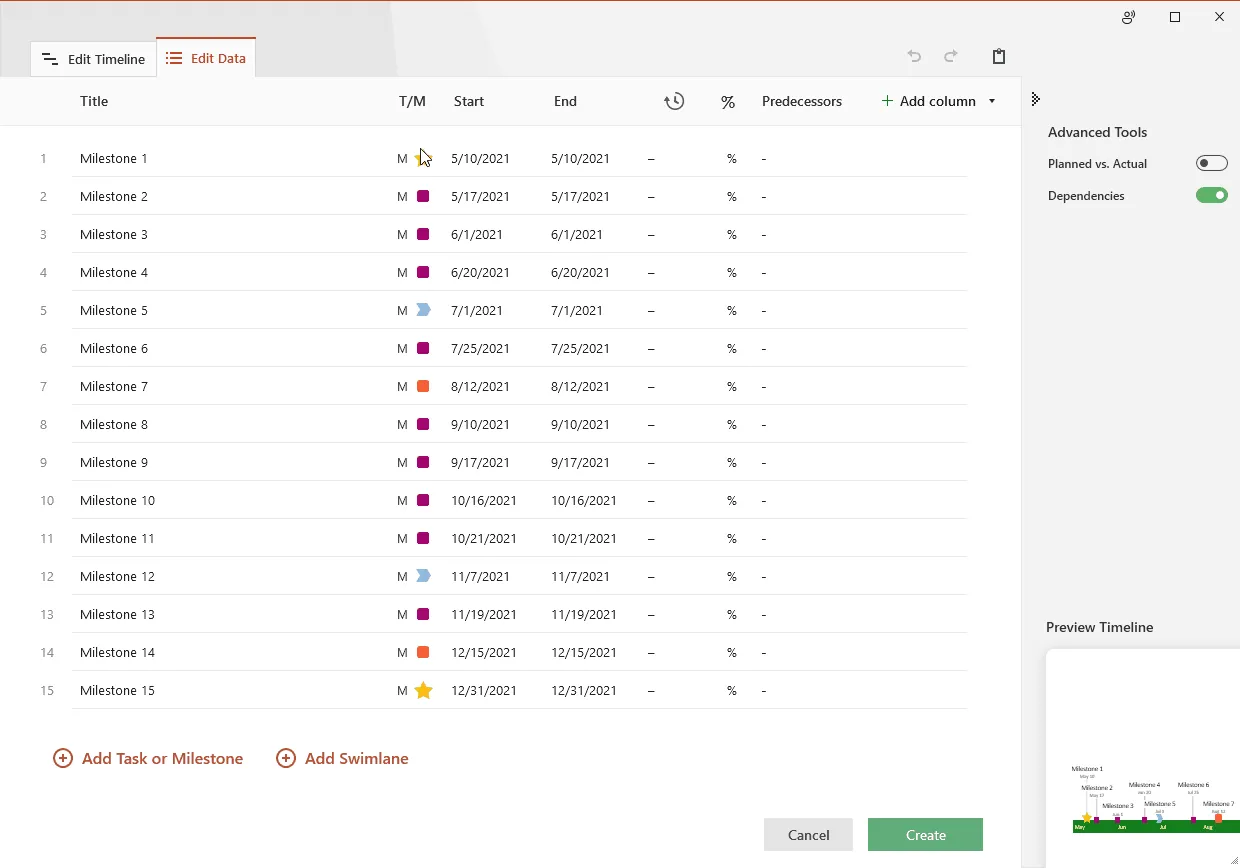This screenshot has width=1240, height=868.
Task: Click the feedback person icon in title bar
Action: [1128, 17]
